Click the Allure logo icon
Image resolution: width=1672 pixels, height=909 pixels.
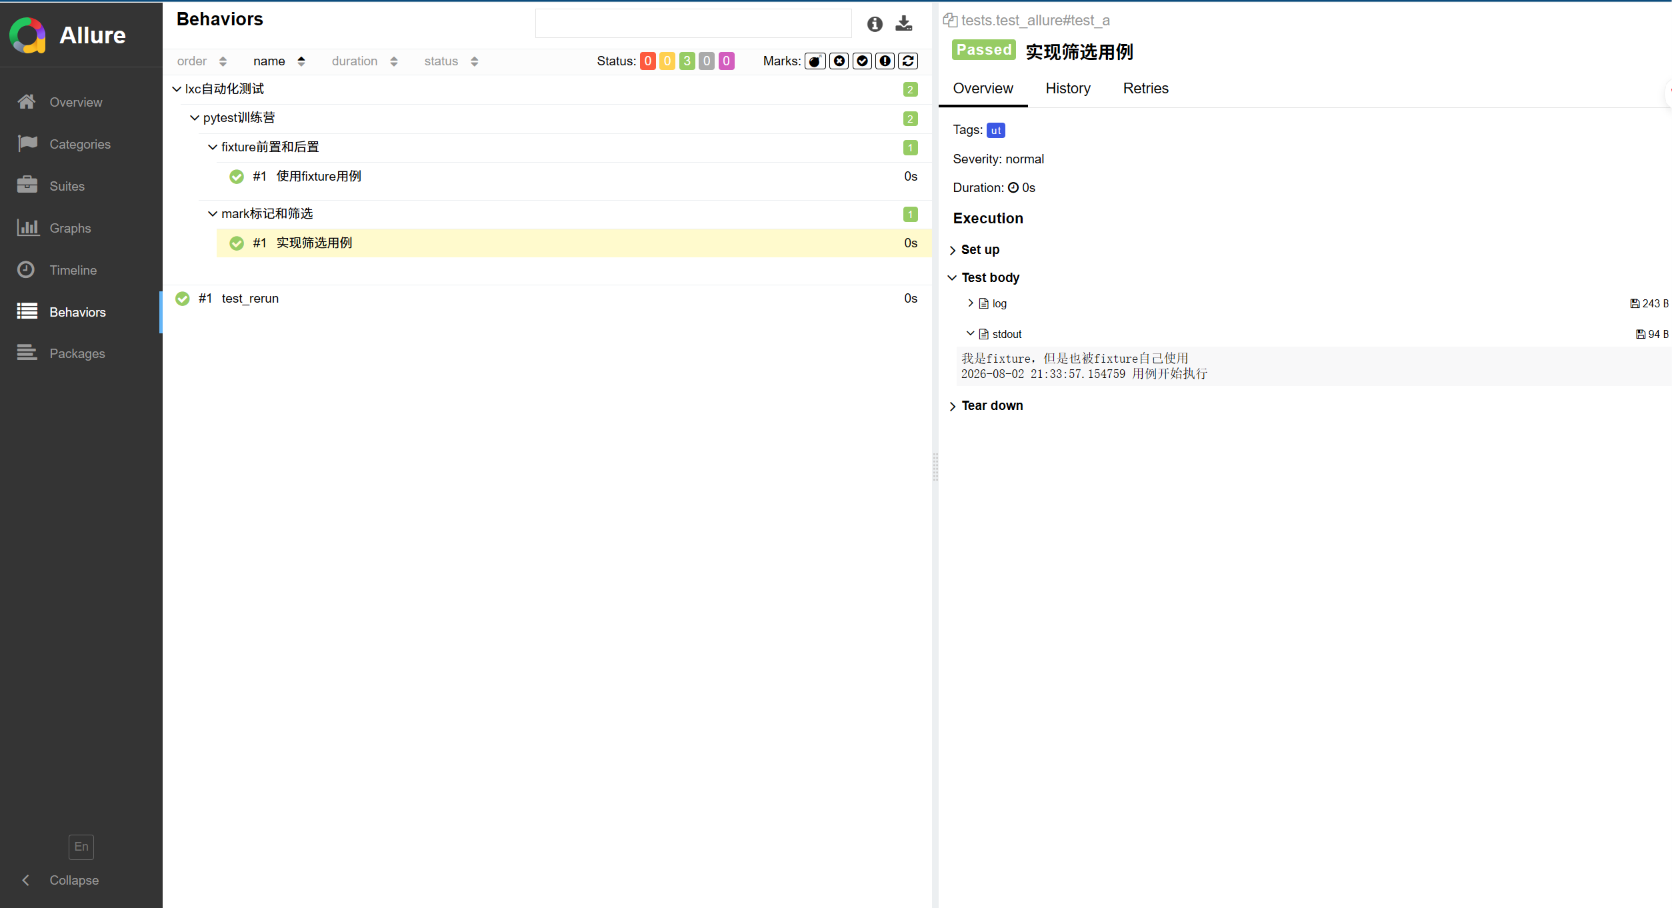[28, 35]
